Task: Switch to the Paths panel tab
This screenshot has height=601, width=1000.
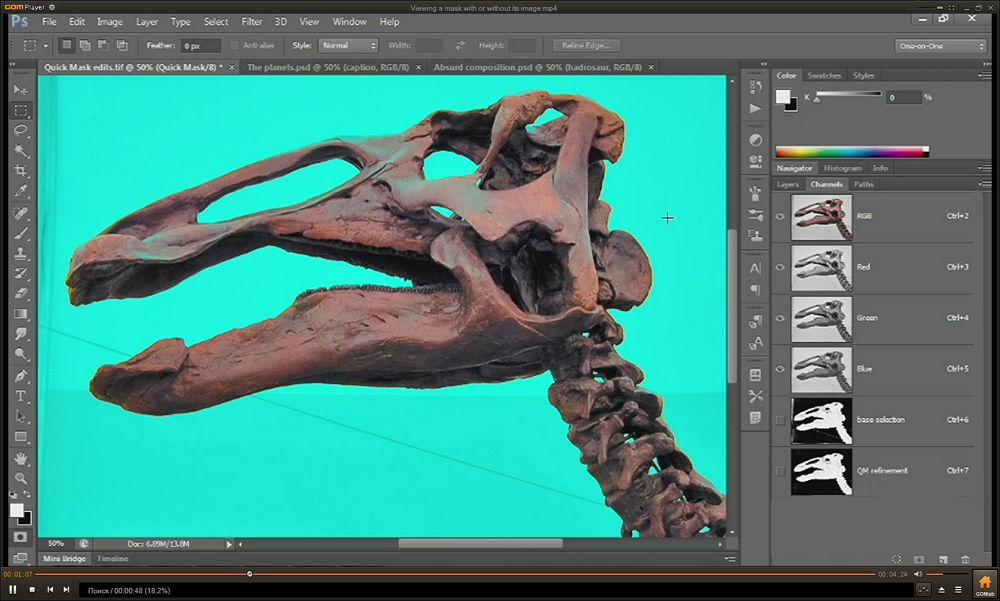Action: pos(863,184)
